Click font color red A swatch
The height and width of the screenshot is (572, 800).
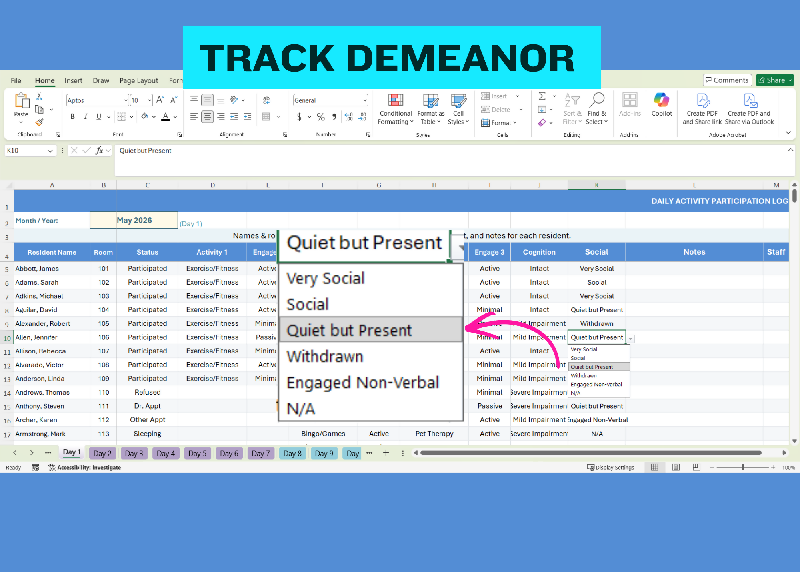166,117
